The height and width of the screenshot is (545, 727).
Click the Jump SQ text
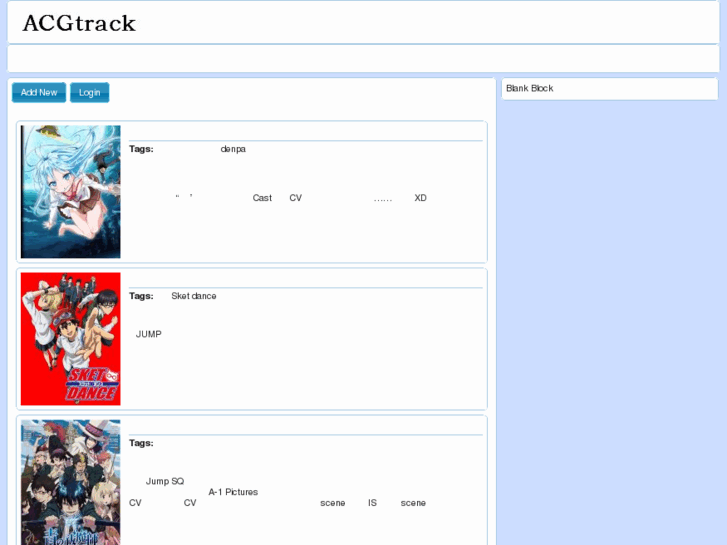pyautogui.click(x=165, y=481)
